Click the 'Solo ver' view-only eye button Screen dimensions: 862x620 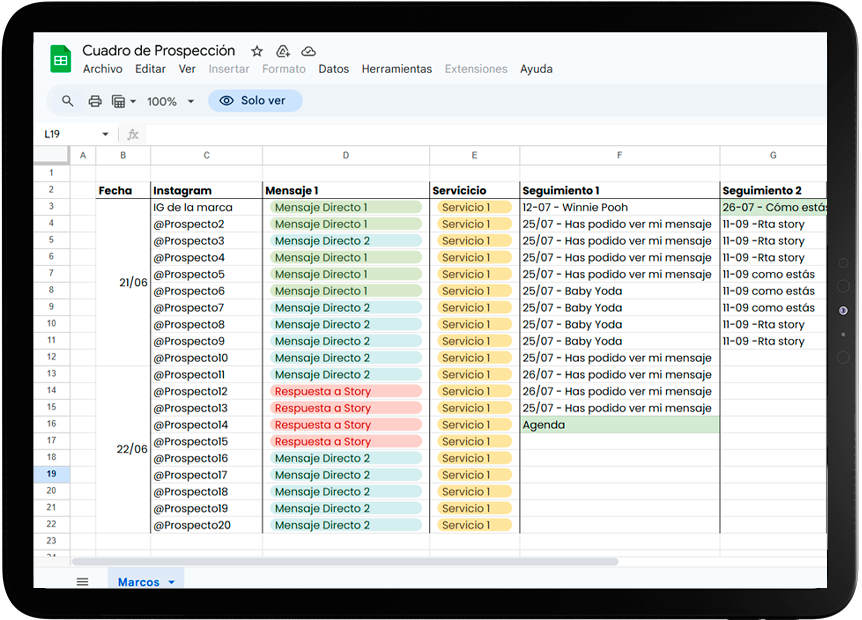tap(254, 101)
